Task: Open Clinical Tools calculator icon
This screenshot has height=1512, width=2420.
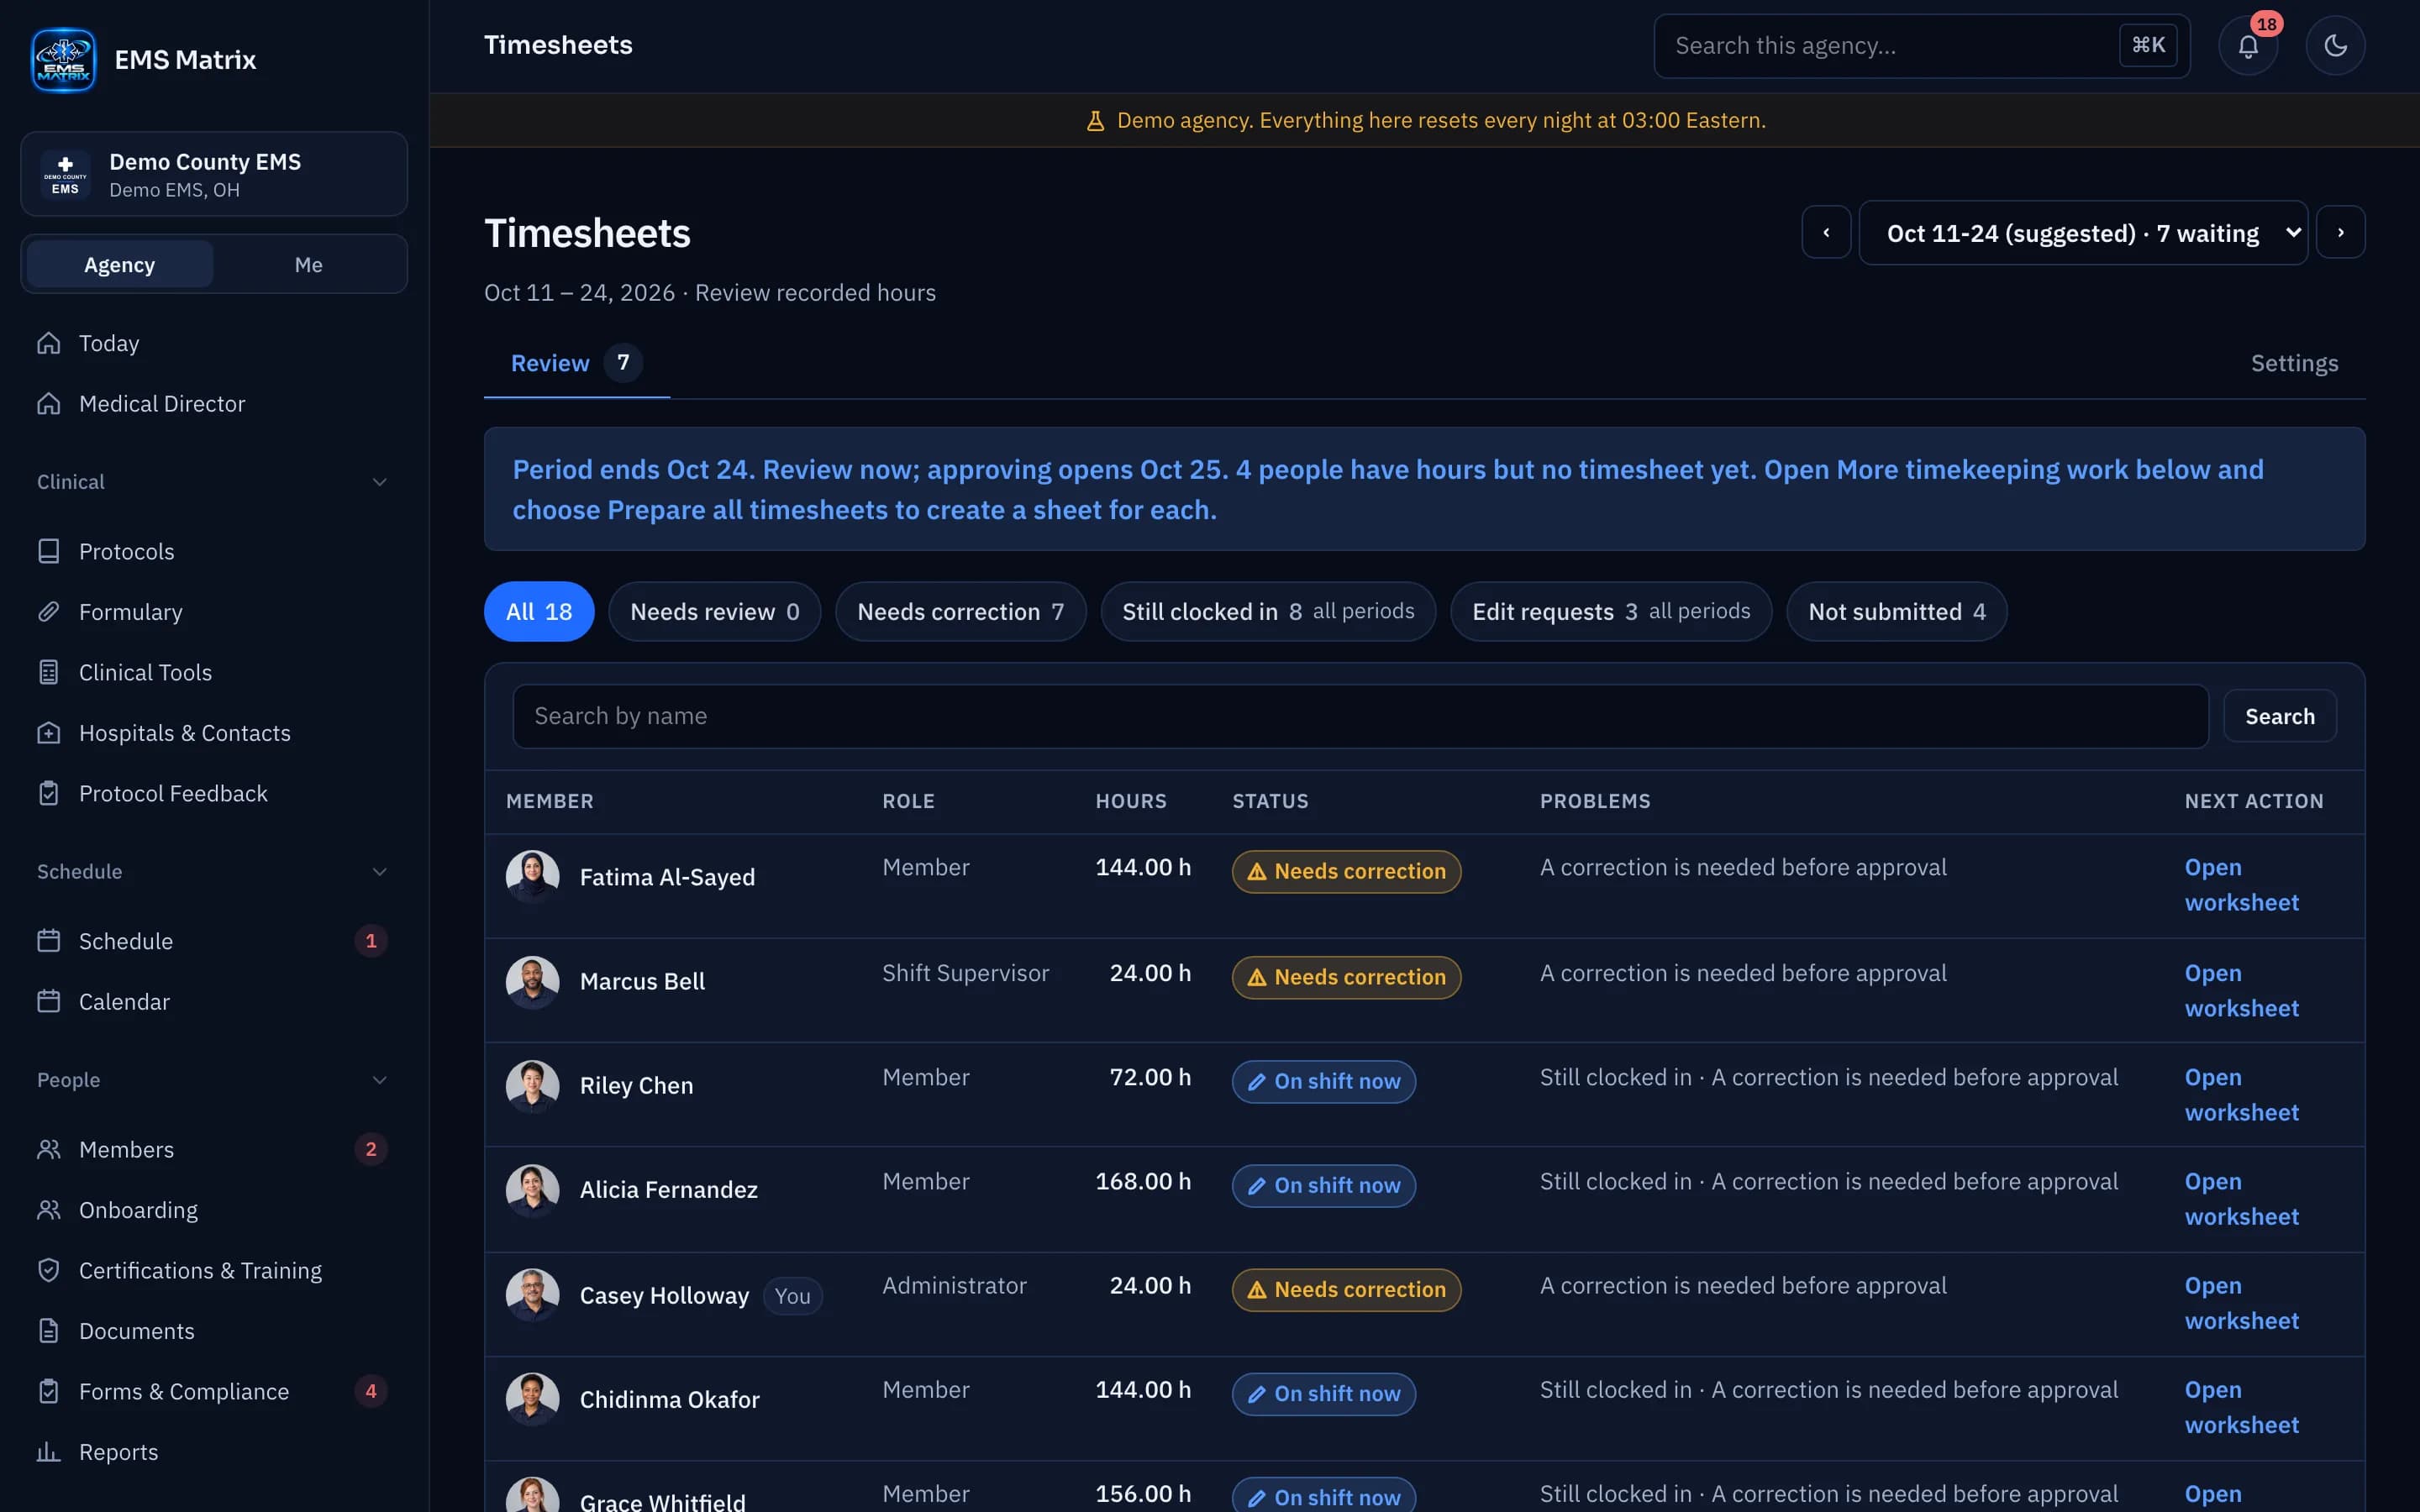Action: point(49,672)
